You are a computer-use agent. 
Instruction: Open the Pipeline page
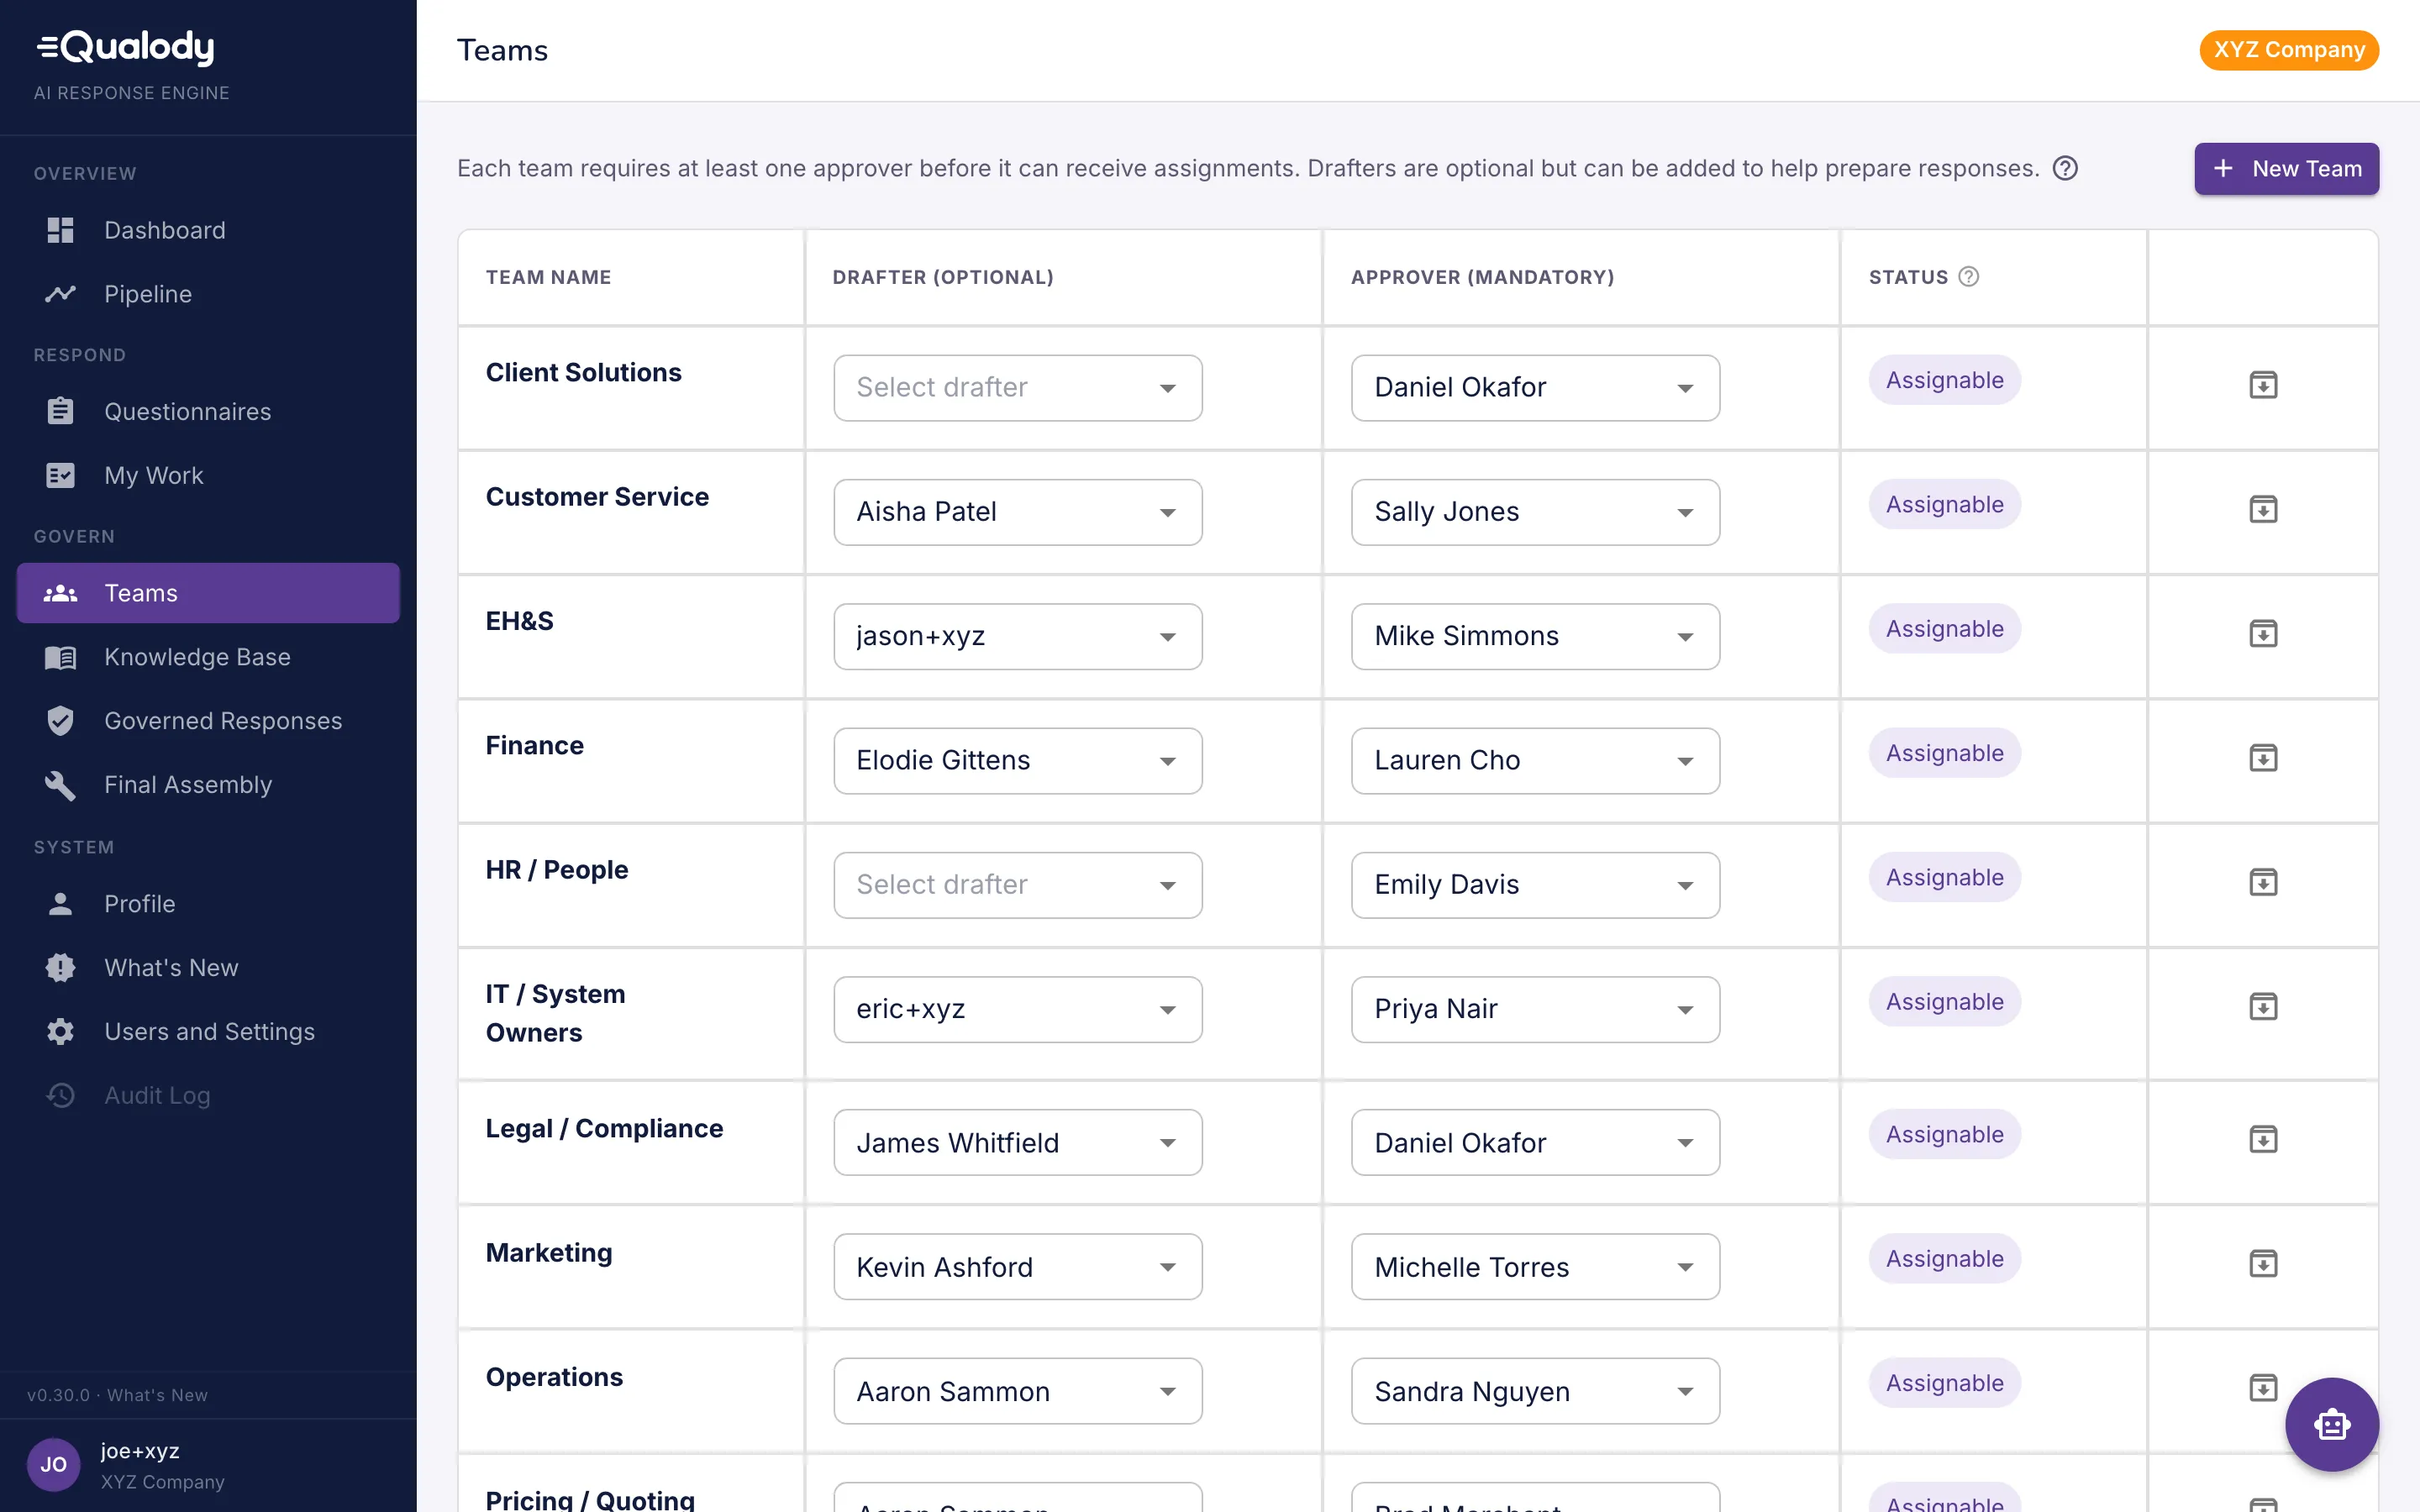click(x=208, y=294)
